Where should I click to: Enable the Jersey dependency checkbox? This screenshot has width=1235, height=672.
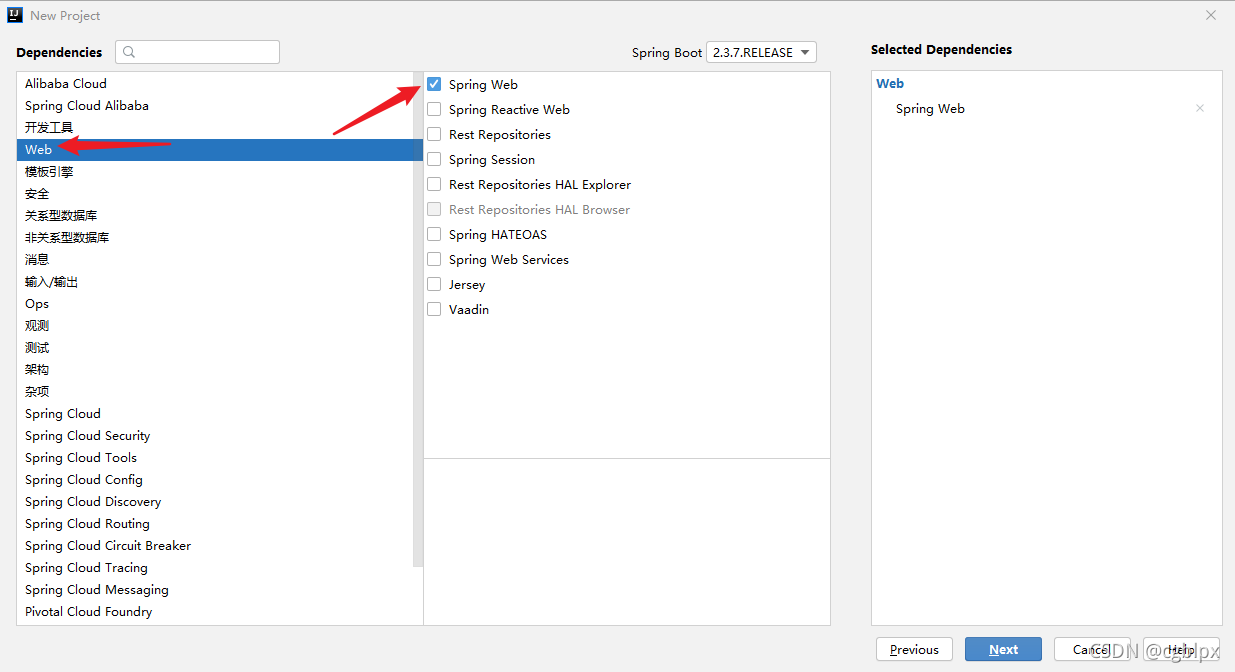click(434, 284)
